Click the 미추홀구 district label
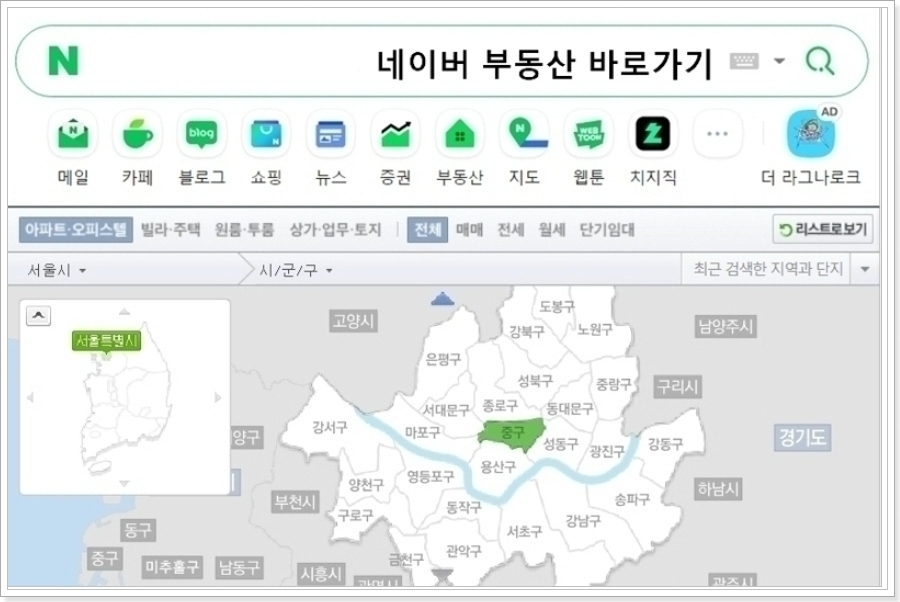 172,568
